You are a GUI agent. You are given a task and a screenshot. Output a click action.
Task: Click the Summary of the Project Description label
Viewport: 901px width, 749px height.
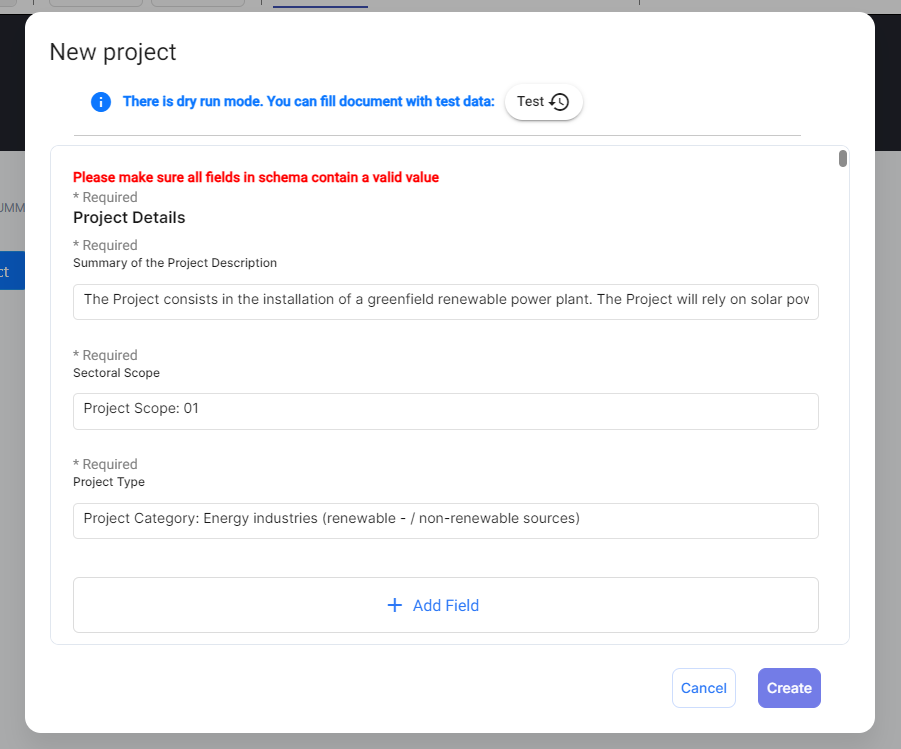[175, 263]
